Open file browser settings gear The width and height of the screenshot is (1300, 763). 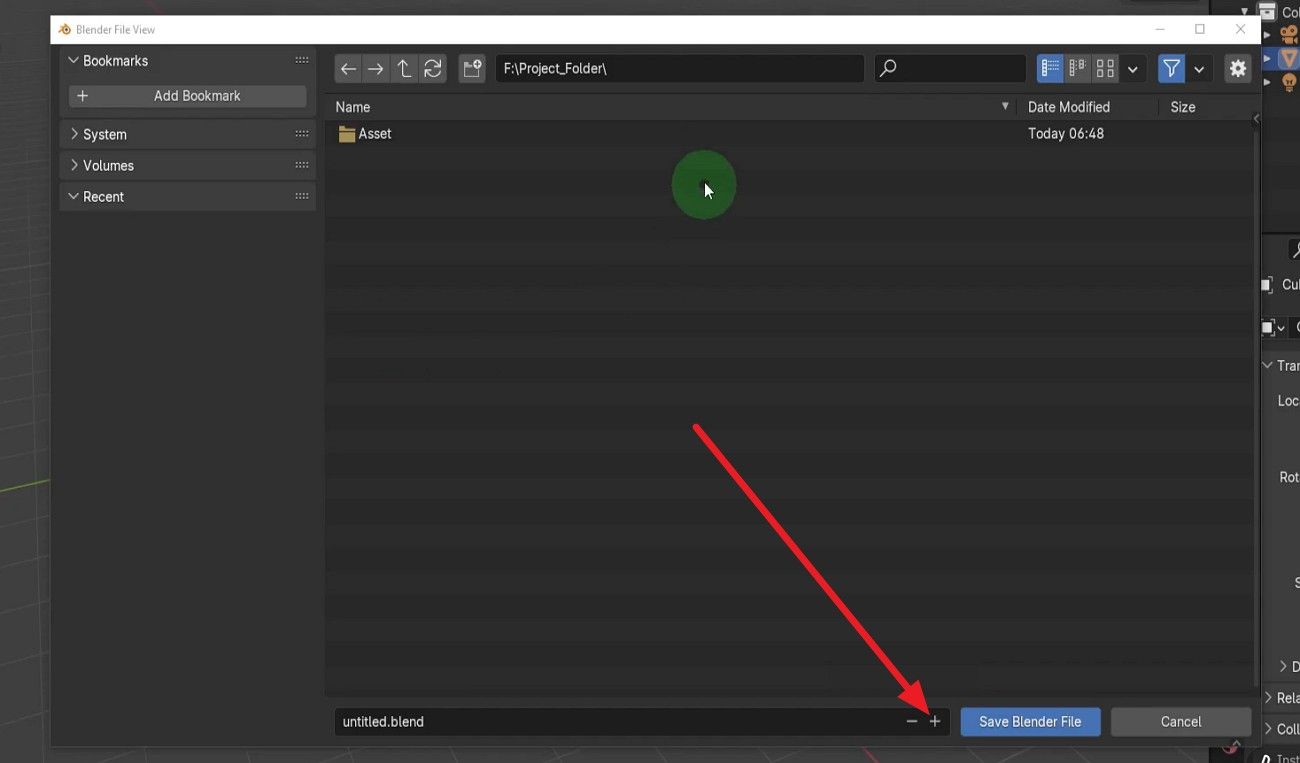1238,69
